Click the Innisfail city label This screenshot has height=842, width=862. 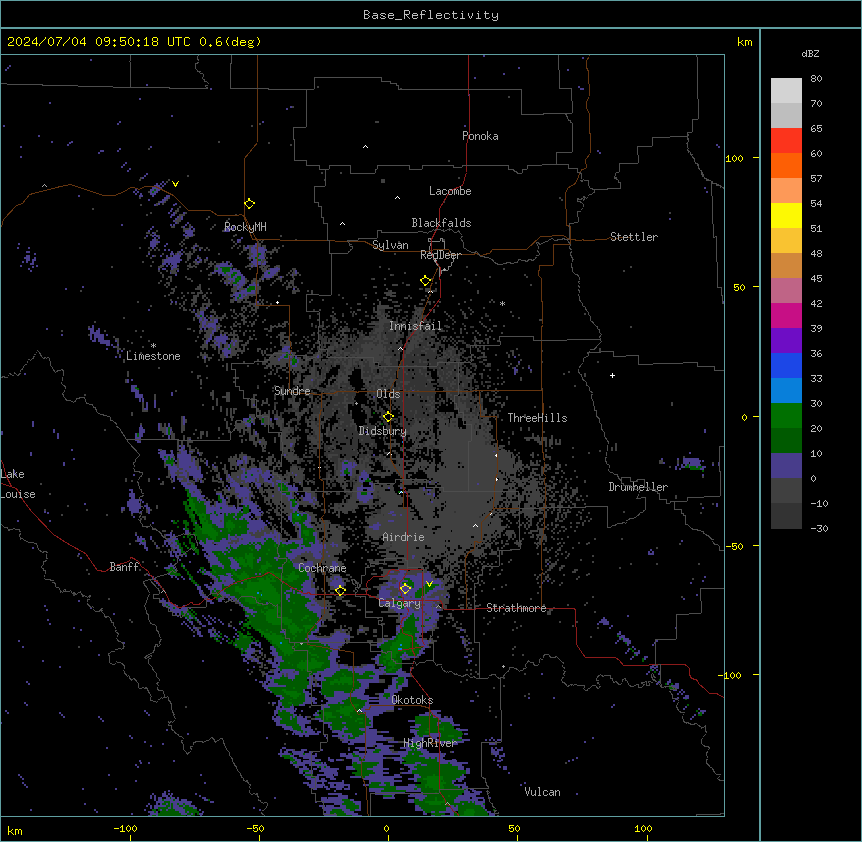click(x=415, y=326)
